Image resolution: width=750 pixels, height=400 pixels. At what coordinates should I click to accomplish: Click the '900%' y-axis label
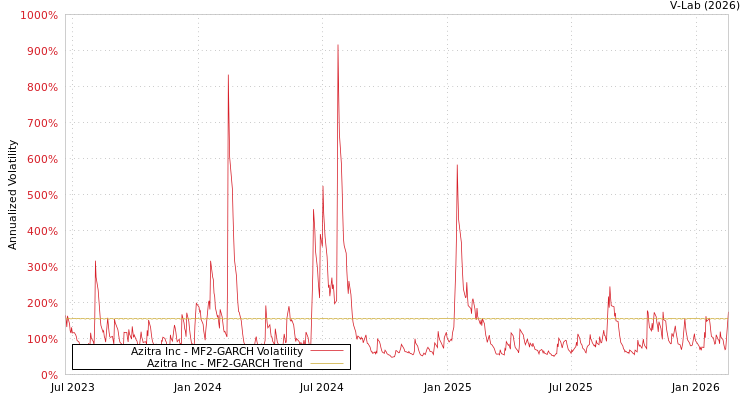[x=42, y=51]
